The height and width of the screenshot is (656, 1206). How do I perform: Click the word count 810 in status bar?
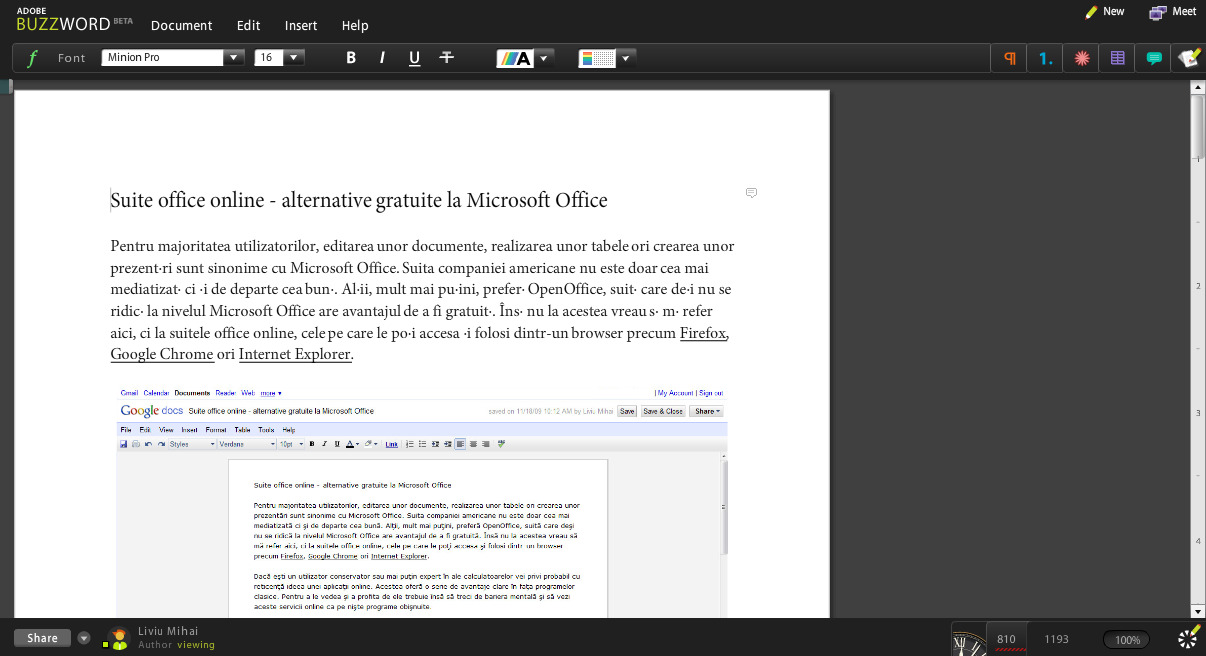[1006, 639]
